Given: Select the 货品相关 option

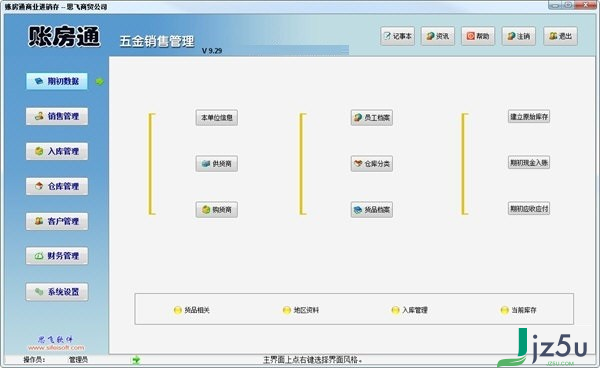Looking at the screenshot, I should click(x=192, y=310).
